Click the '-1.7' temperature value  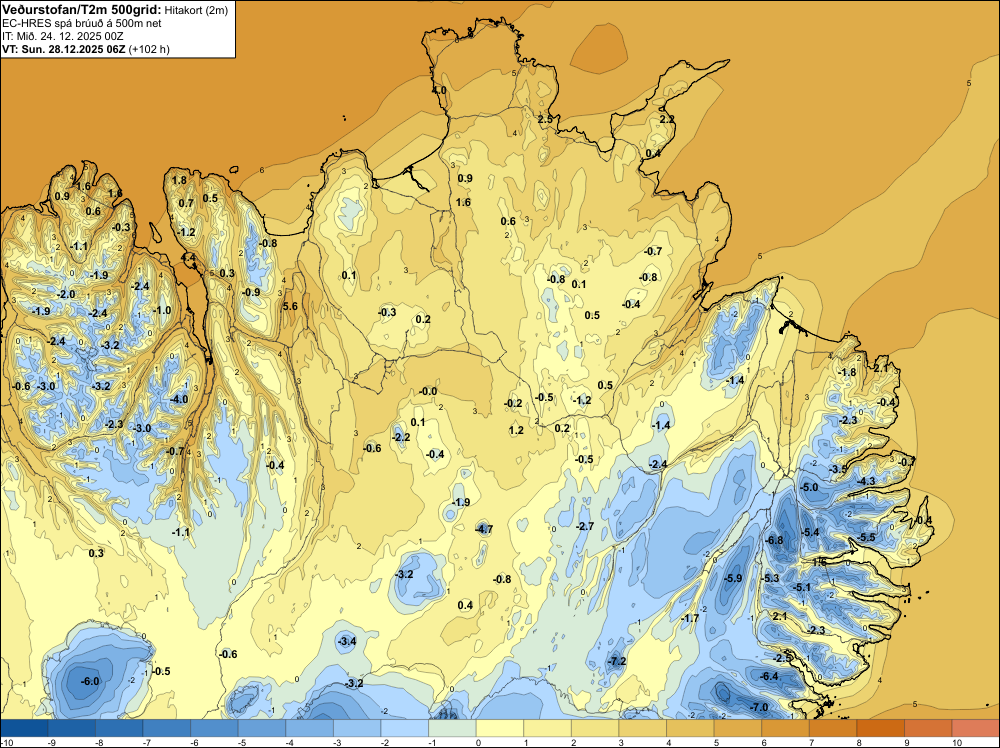689,618
